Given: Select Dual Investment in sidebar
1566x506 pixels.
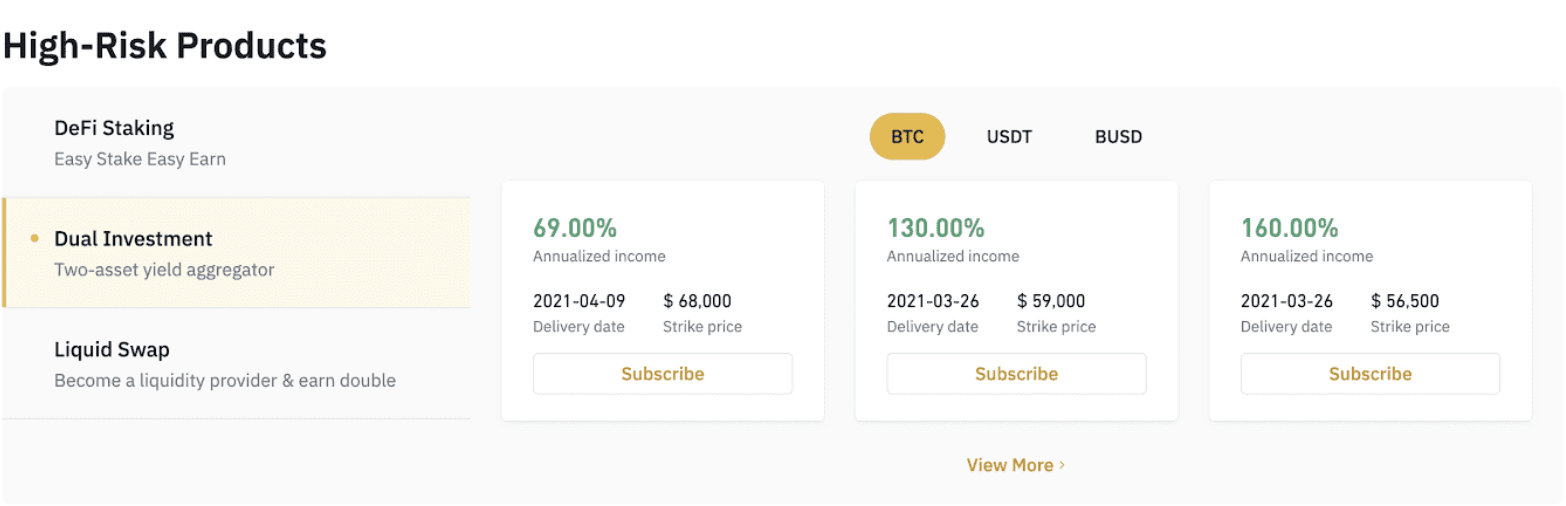Looking at the screenshot, I should 236,253.
